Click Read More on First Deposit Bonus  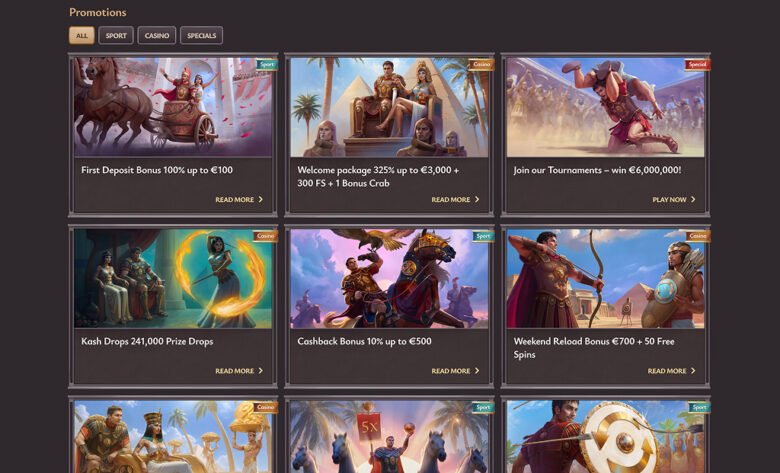pos(239,200)
